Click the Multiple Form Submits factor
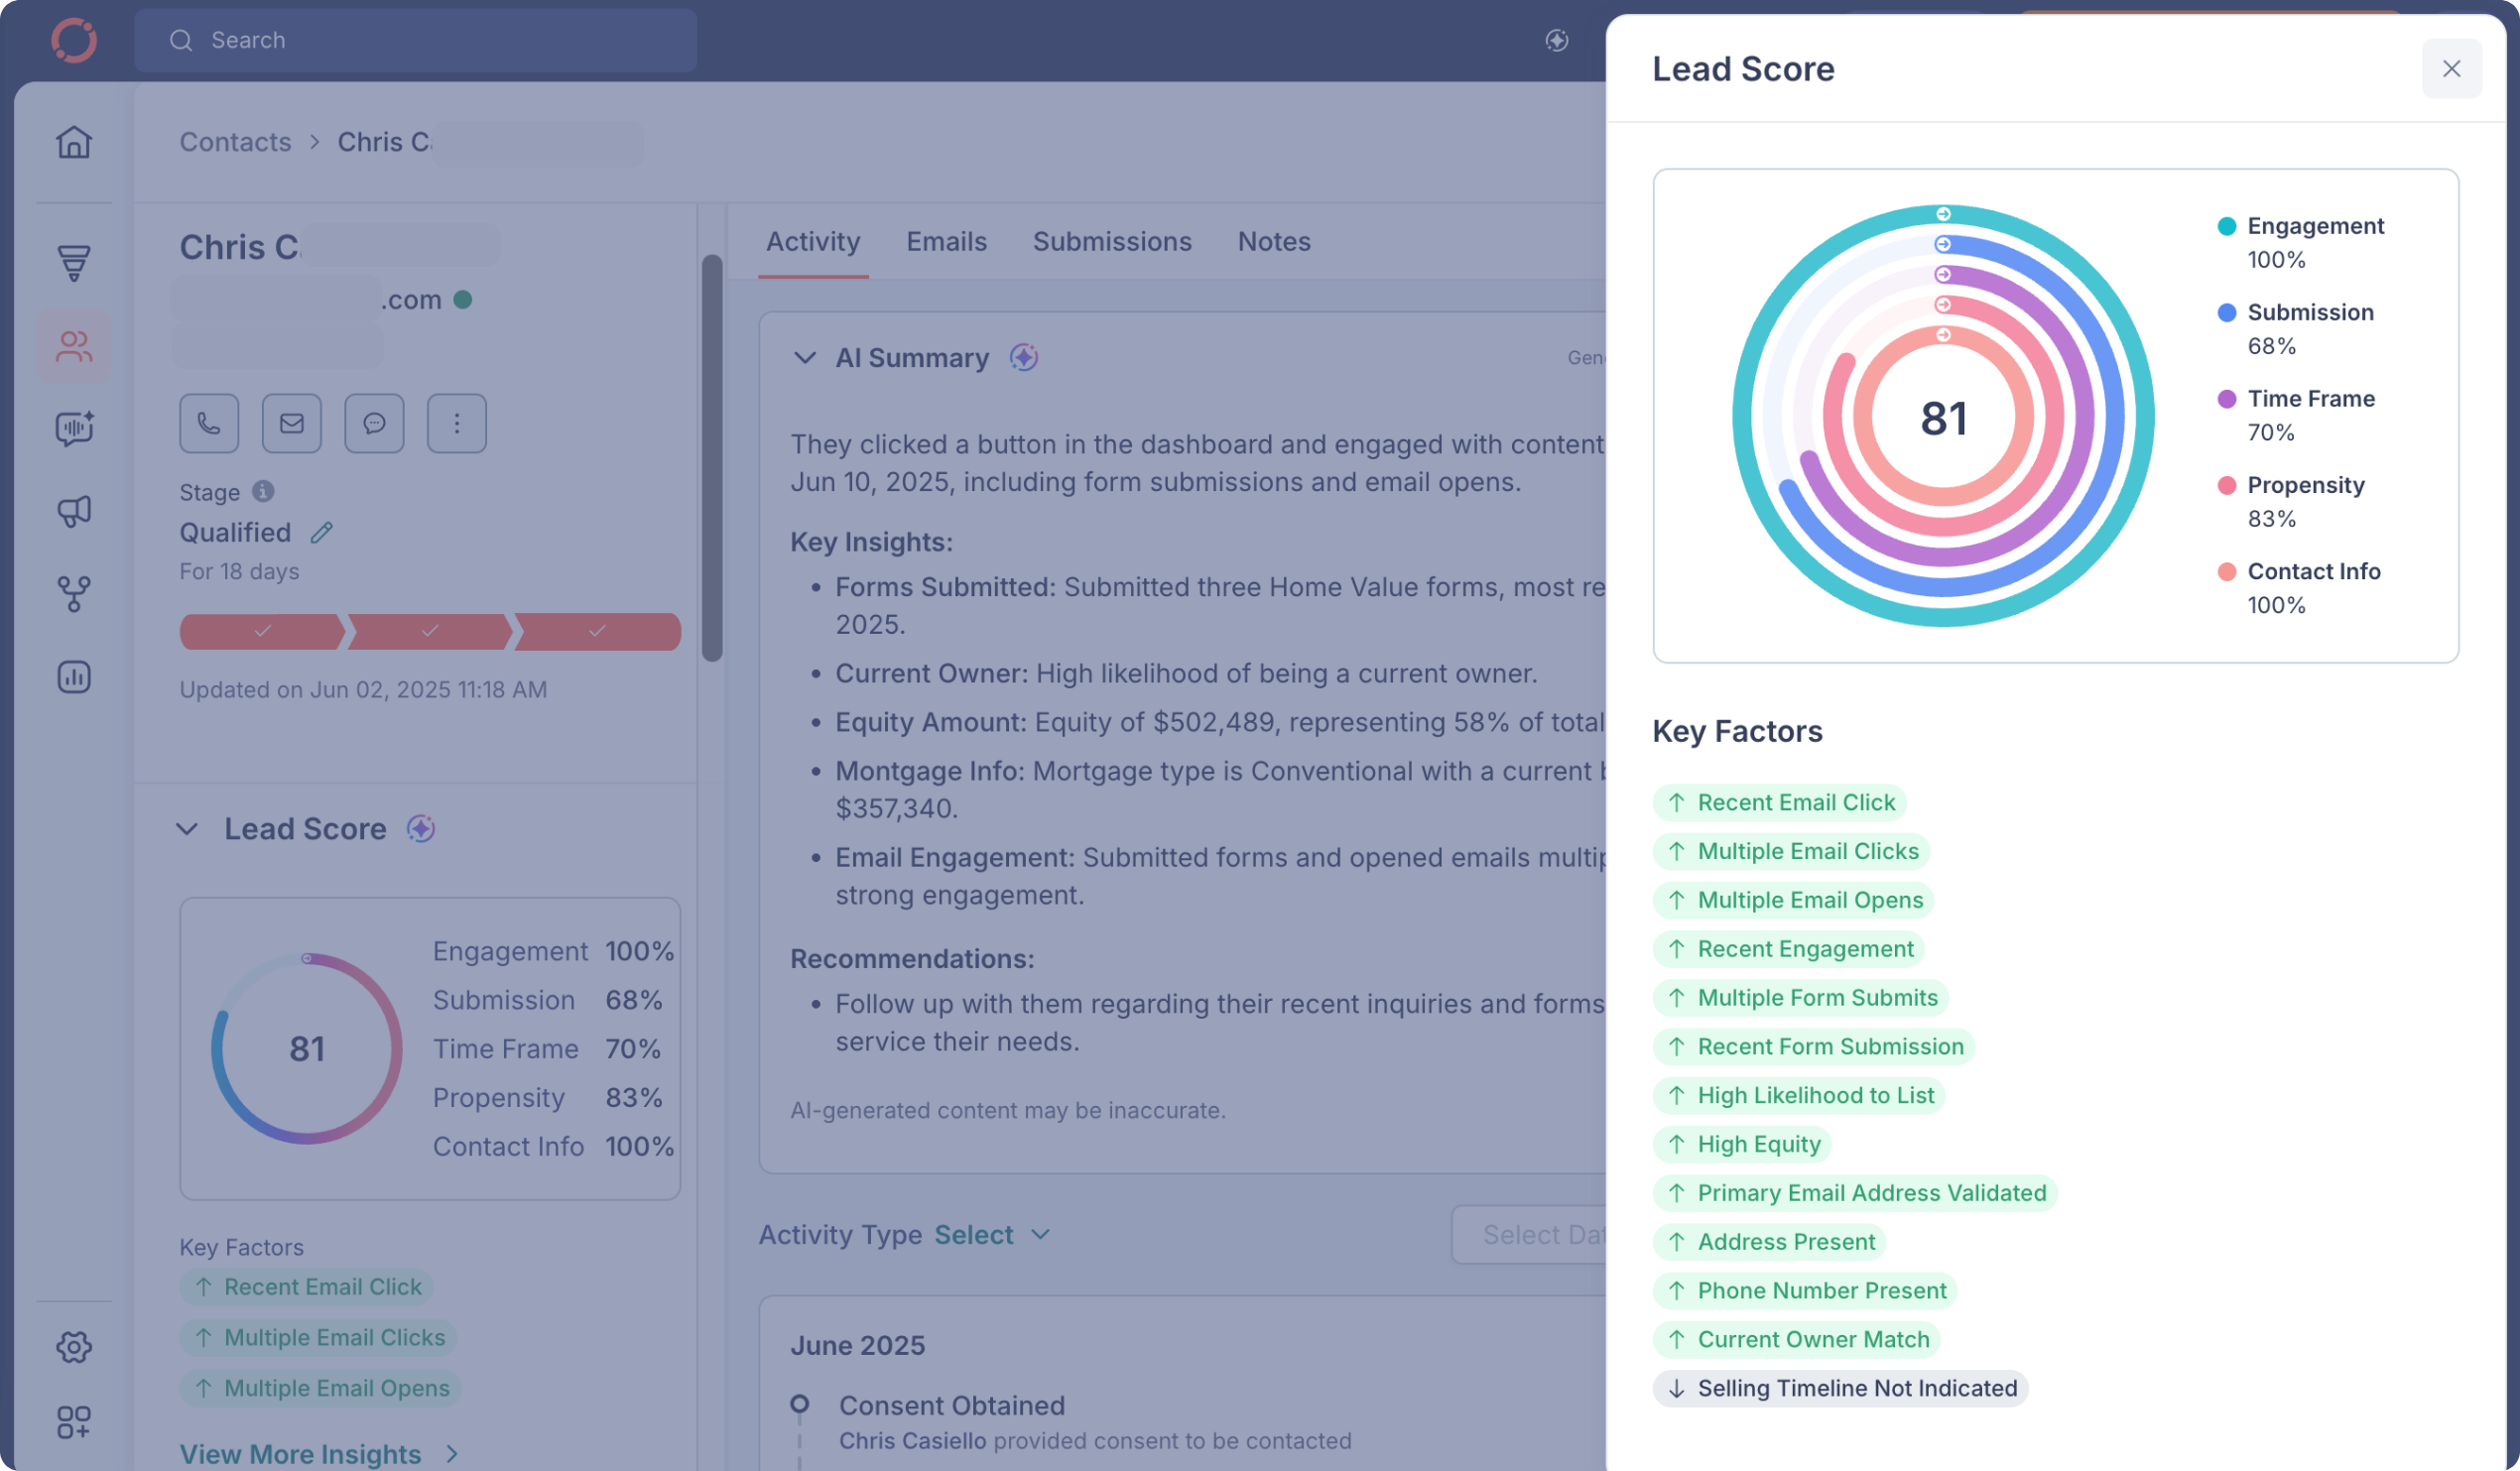 tap(1801, 998)
